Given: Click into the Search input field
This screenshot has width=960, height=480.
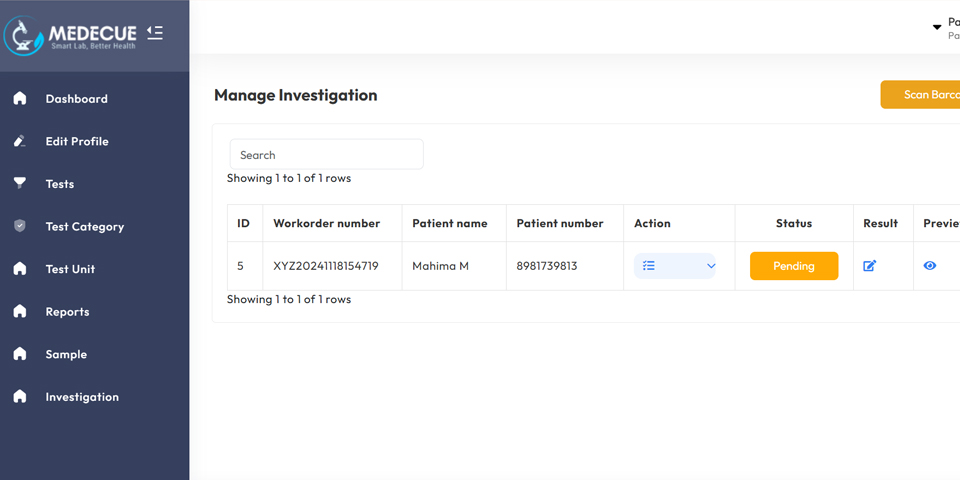Looking at the screenshot, I should pyautogui.click(x=326, y=155).
